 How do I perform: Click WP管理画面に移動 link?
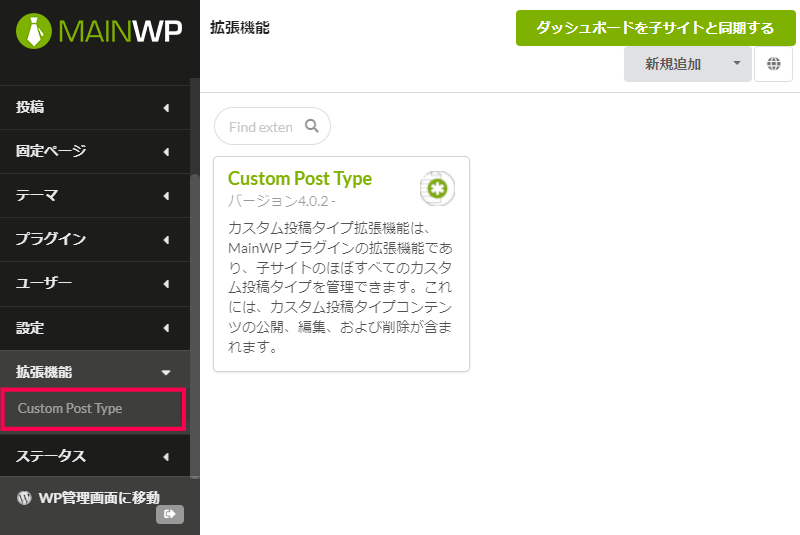(x=99, y=498)
